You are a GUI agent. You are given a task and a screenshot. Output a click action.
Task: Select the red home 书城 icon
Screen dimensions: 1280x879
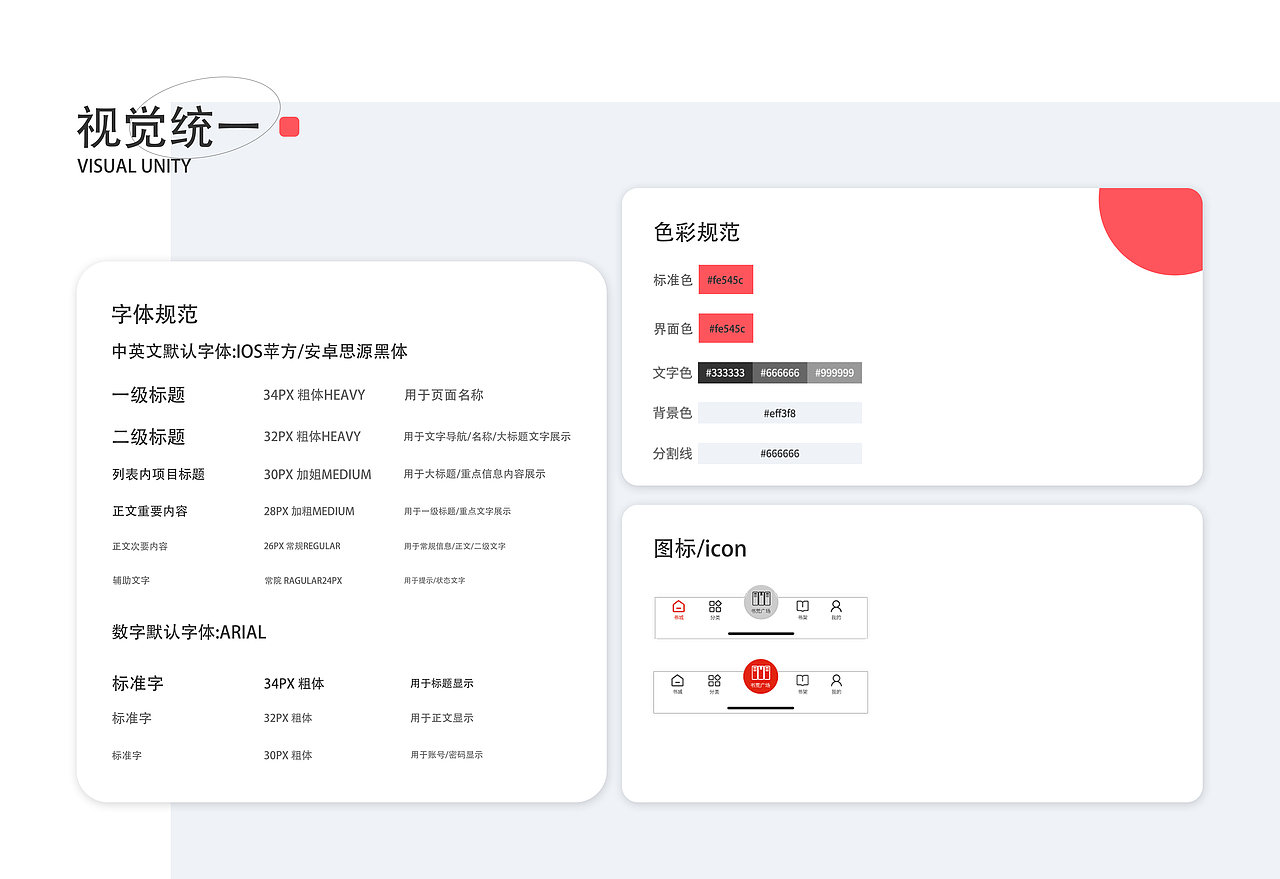[x=678, y=605]
